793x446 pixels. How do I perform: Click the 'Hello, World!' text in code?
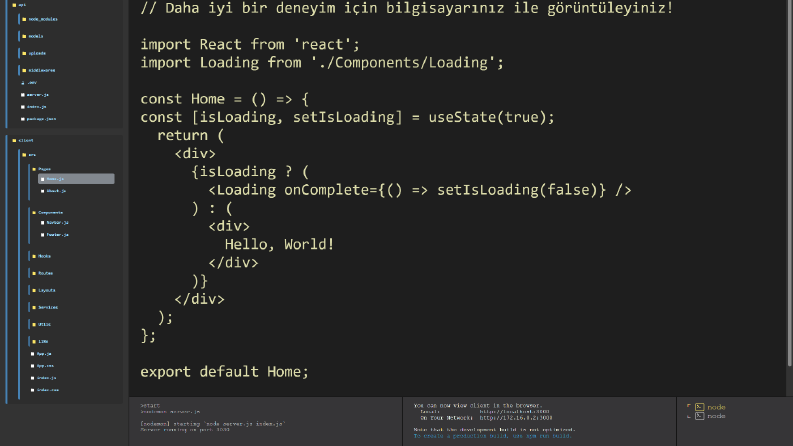279,244
